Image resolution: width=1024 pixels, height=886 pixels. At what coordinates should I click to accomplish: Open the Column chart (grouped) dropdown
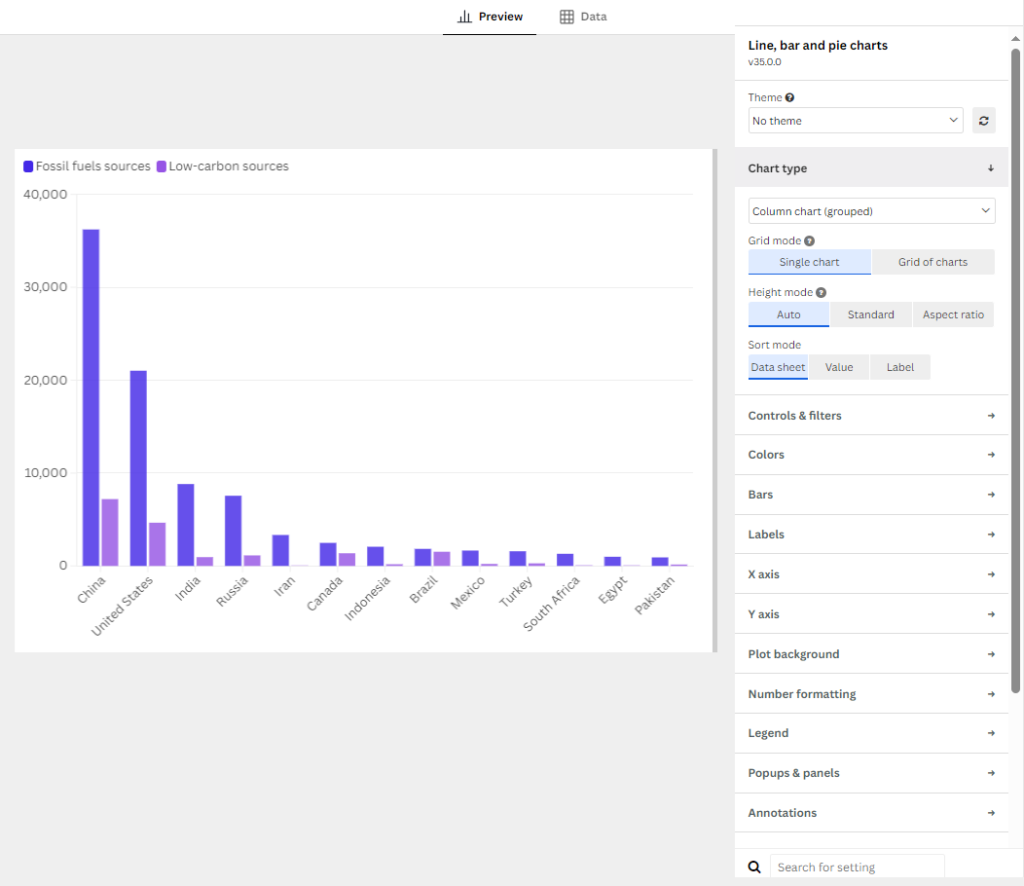871,211
